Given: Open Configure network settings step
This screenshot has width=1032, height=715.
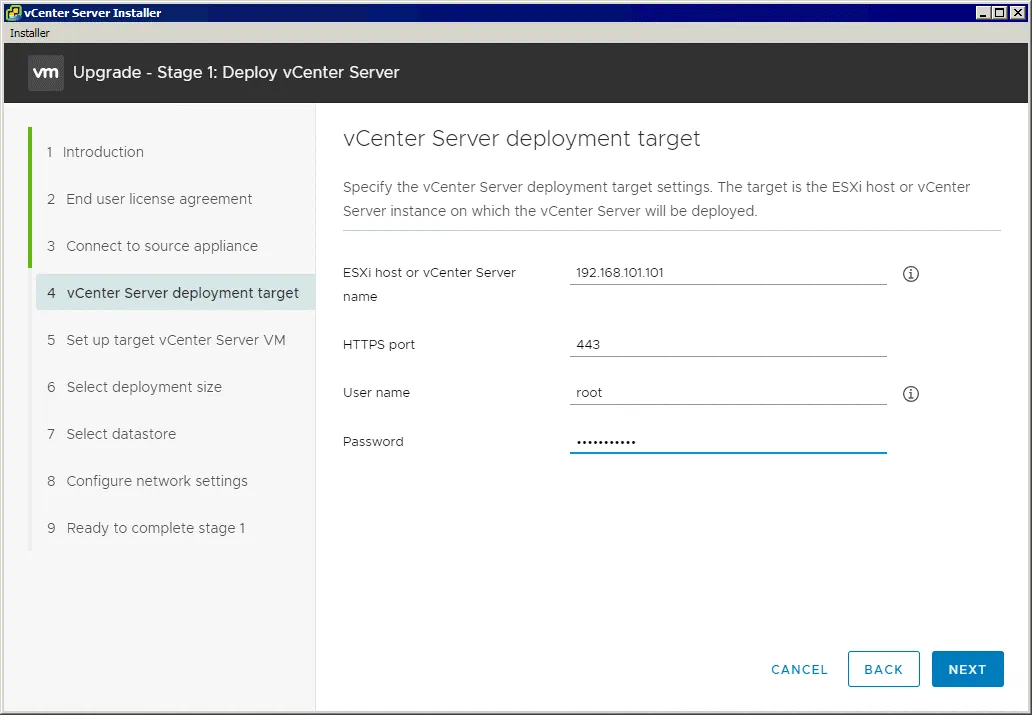Looking at the screenshot, I should coord(157,481).
